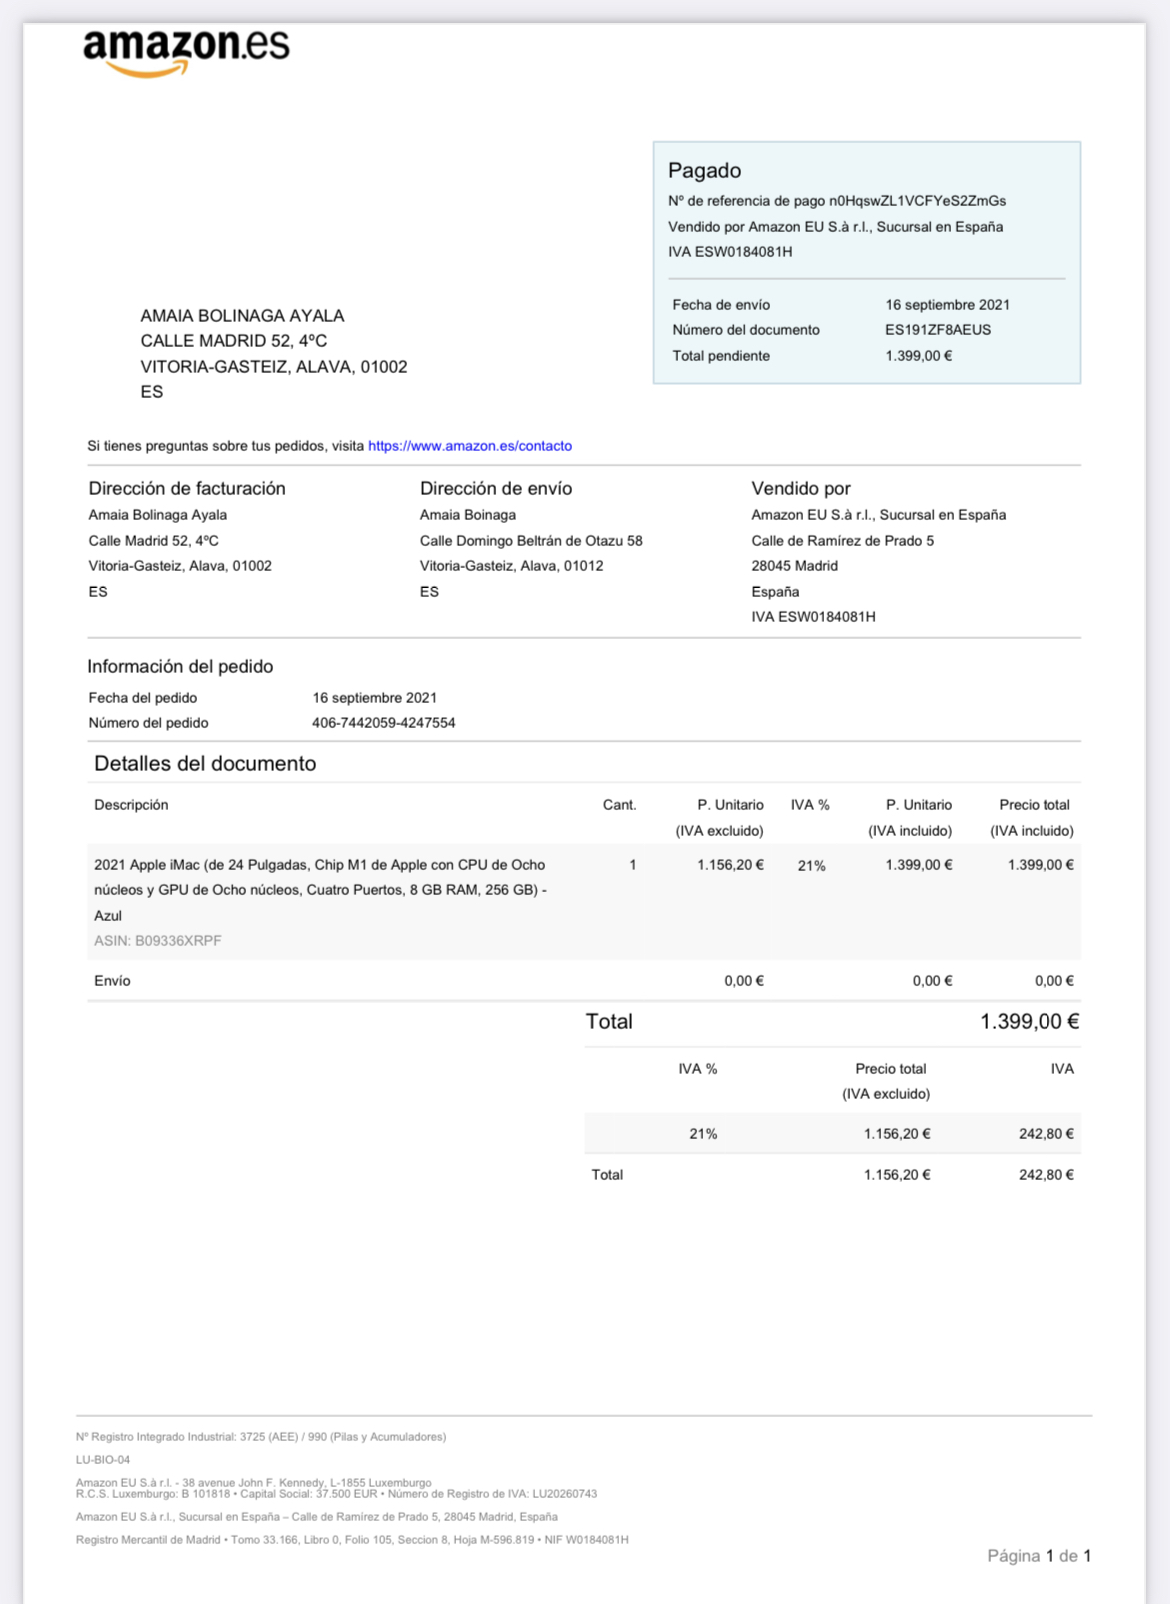
Task: Select recipient name AMAIA BOLINAGA AYALA
Action: click(242, 316)
